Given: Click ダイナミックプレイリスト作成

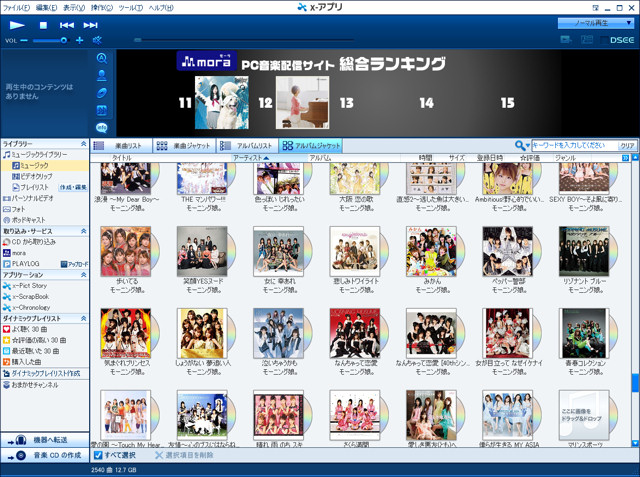Looking at the screenshot, I should [42, 373].
